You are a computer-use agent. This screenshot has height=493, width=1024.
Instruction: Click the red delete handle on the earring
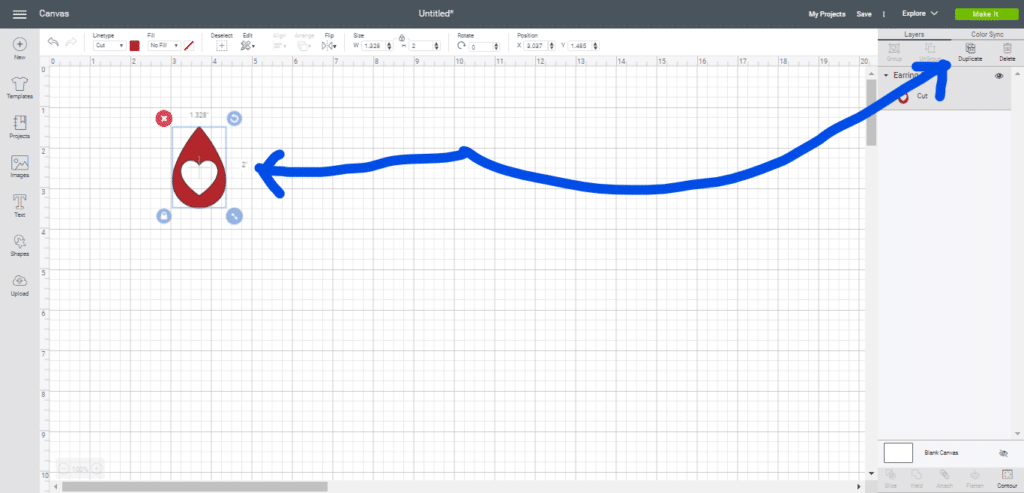tap(163, 119)
